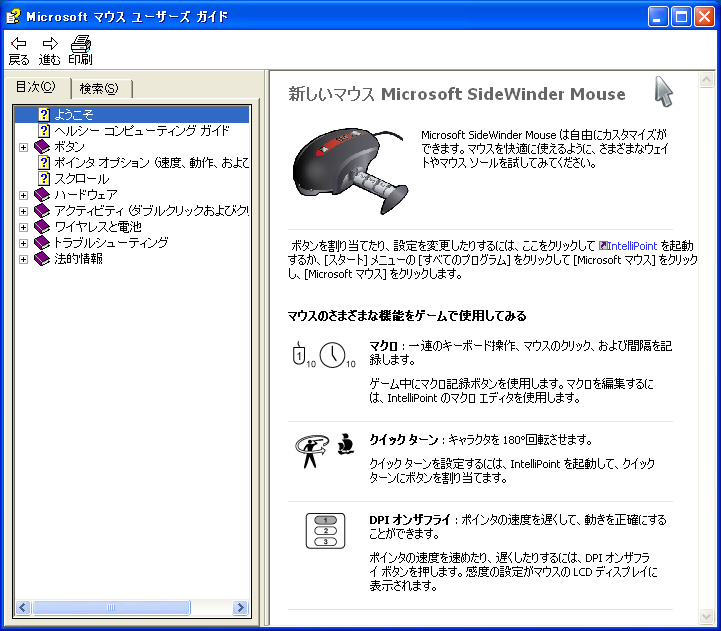This screenshot has height=631, width=721.
Task: Click the topic icon beside ポインタ オプション
Action: [44, 162]
